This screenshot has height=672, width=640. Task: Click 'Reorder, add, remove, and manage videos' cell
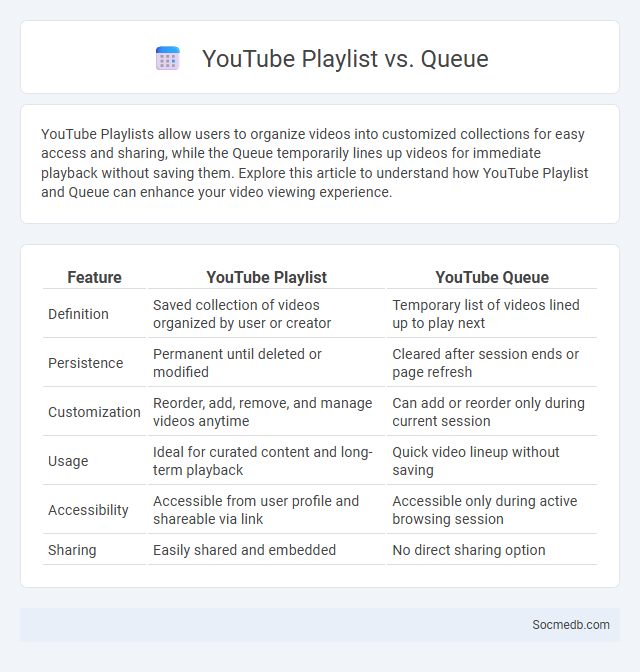tap(266, 411)
